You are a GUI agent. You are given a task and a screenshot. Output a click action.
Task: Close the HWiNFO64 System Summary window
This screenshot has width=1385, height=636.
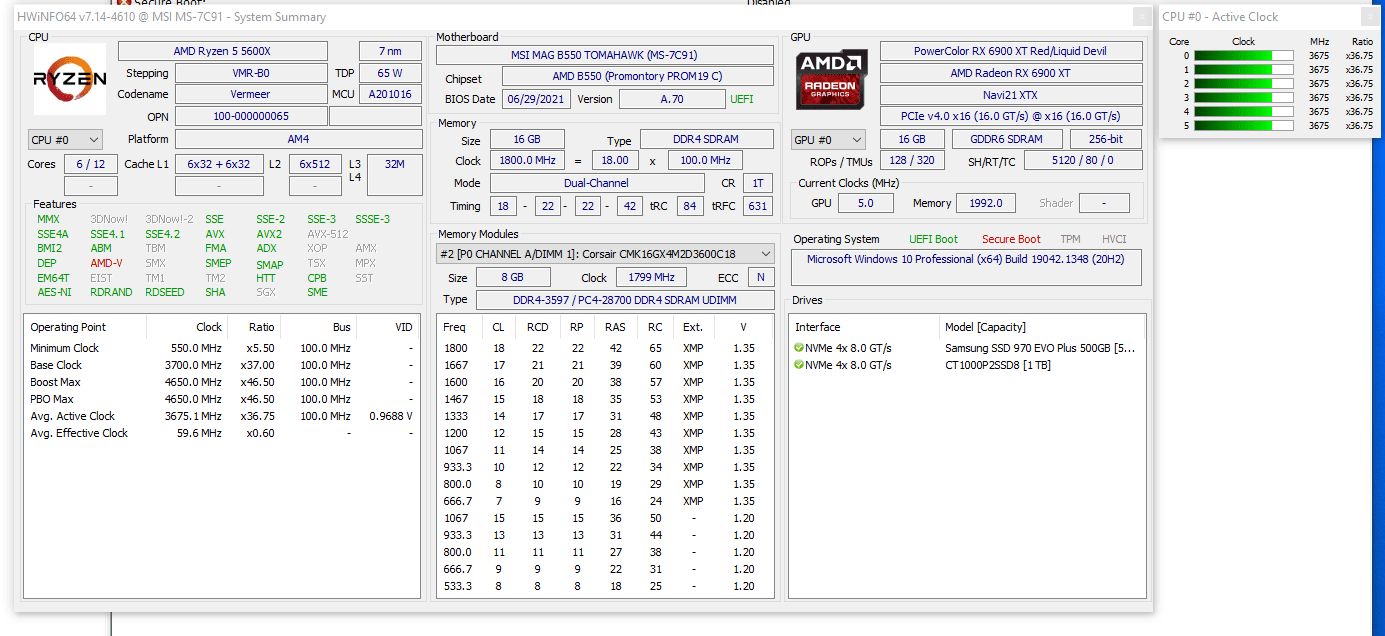pyautogui.click(x=1141, y=17)
